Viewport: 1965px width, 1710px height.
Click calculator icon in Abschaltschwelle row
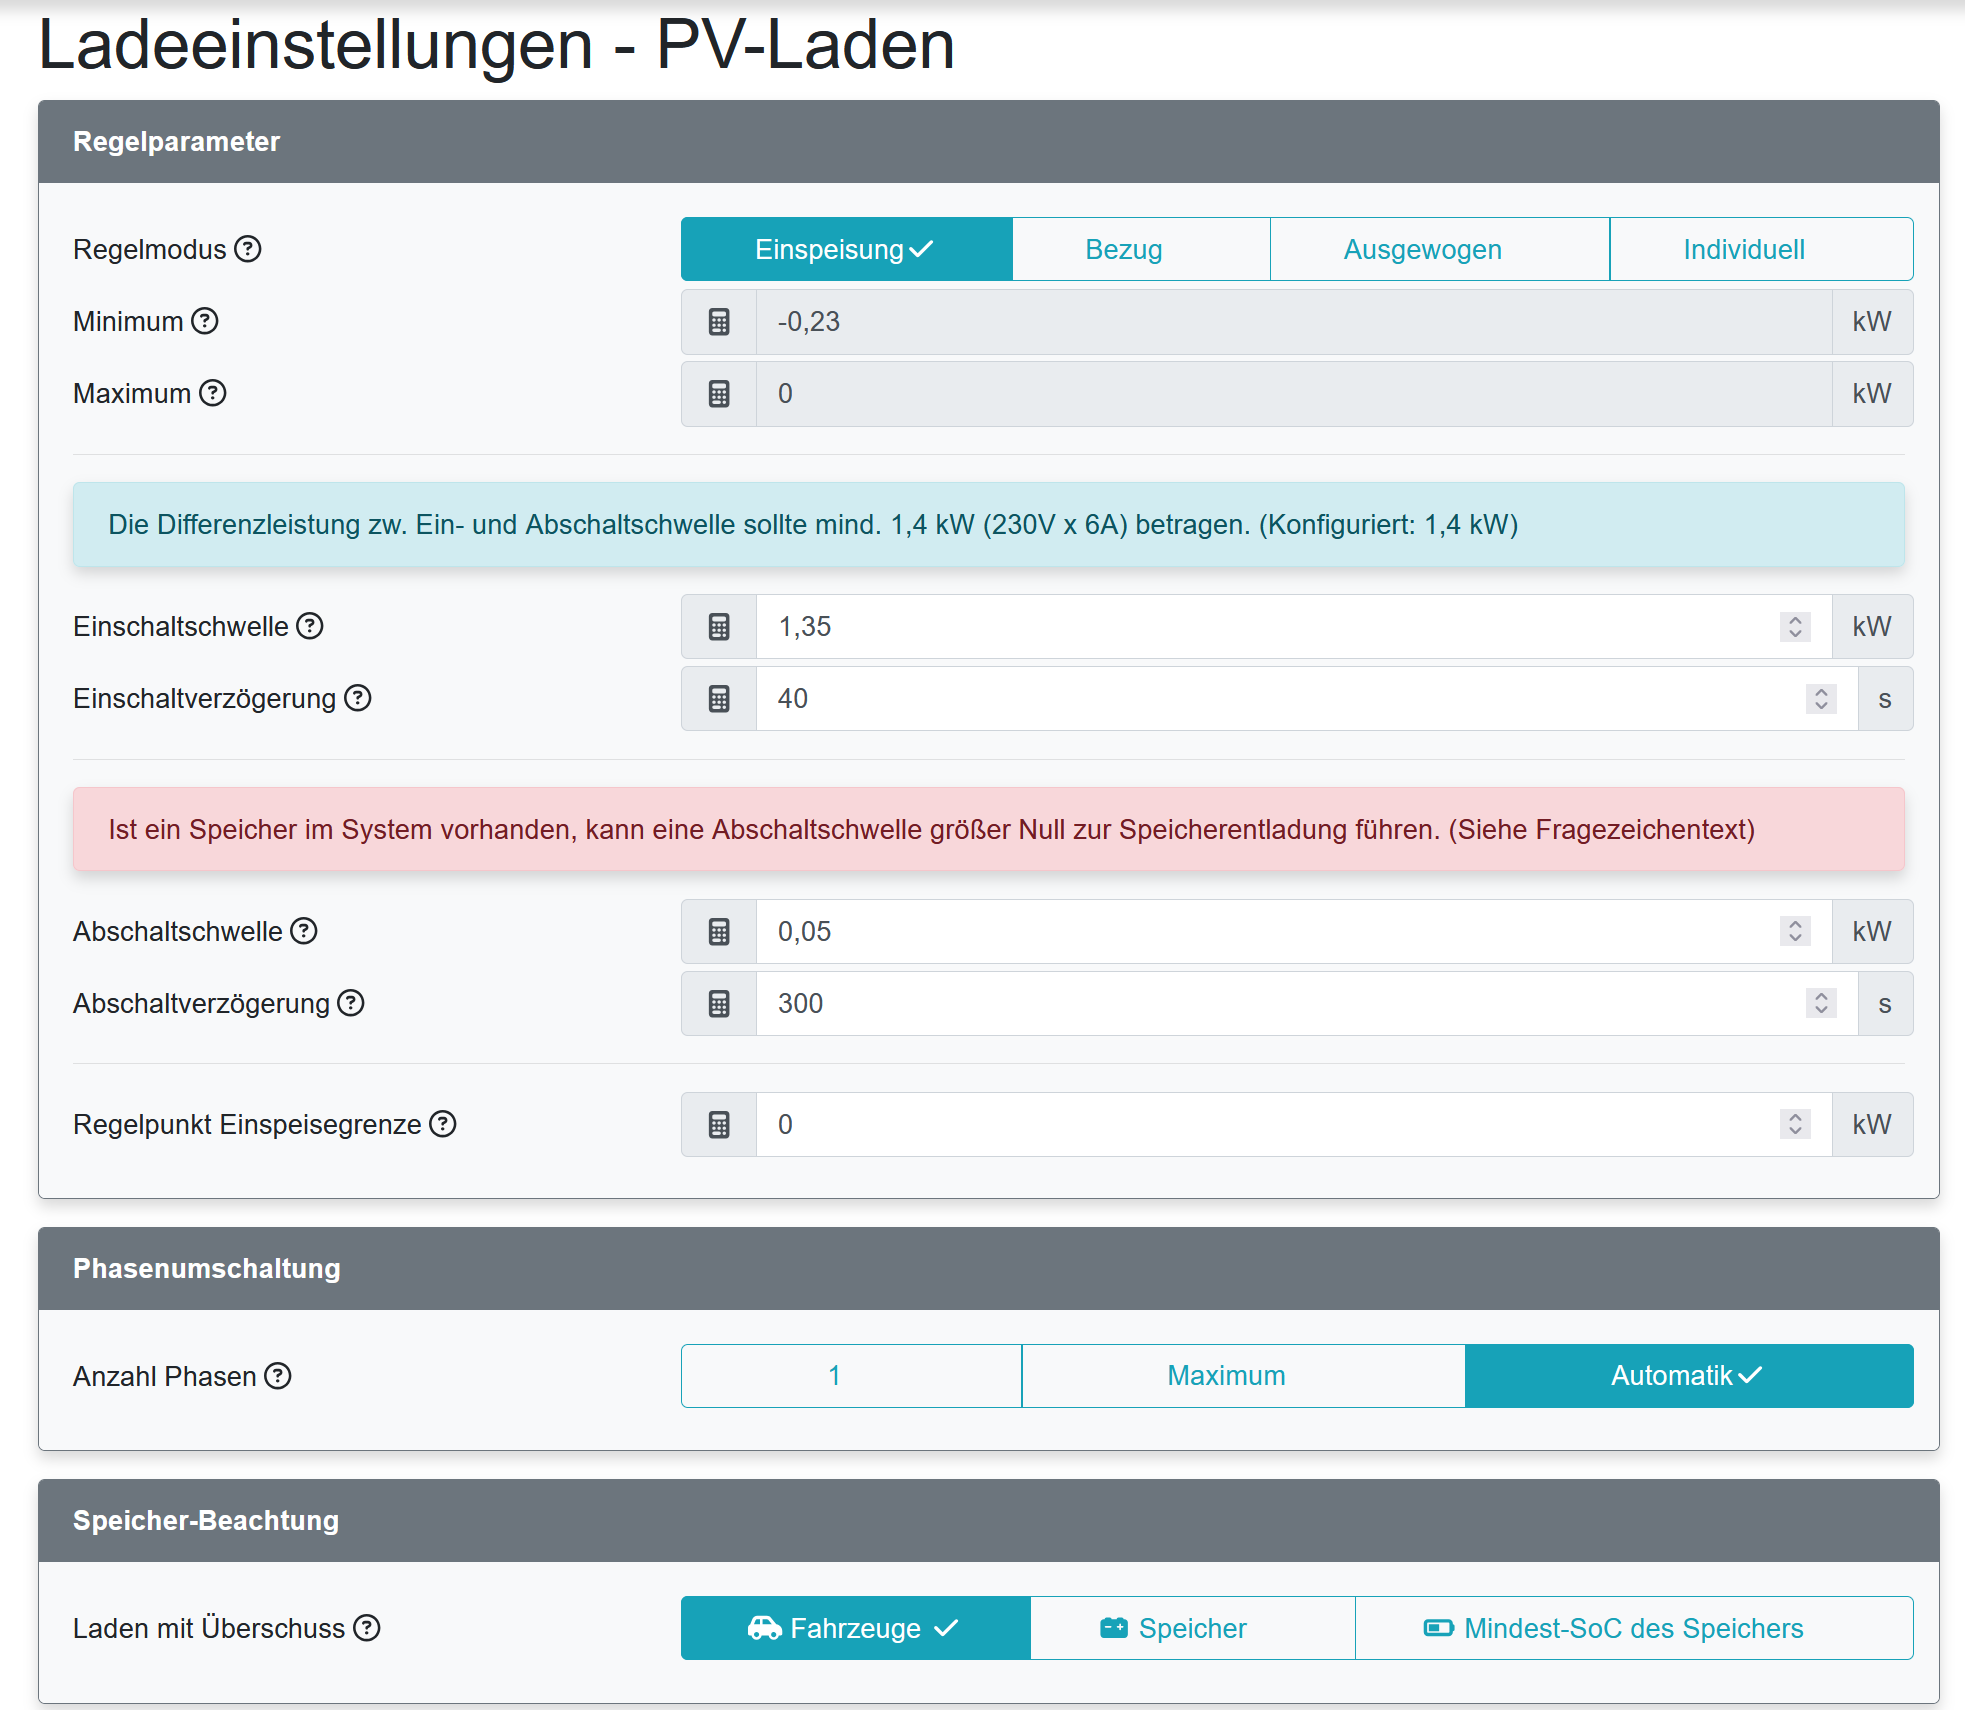tap(719, 932)
